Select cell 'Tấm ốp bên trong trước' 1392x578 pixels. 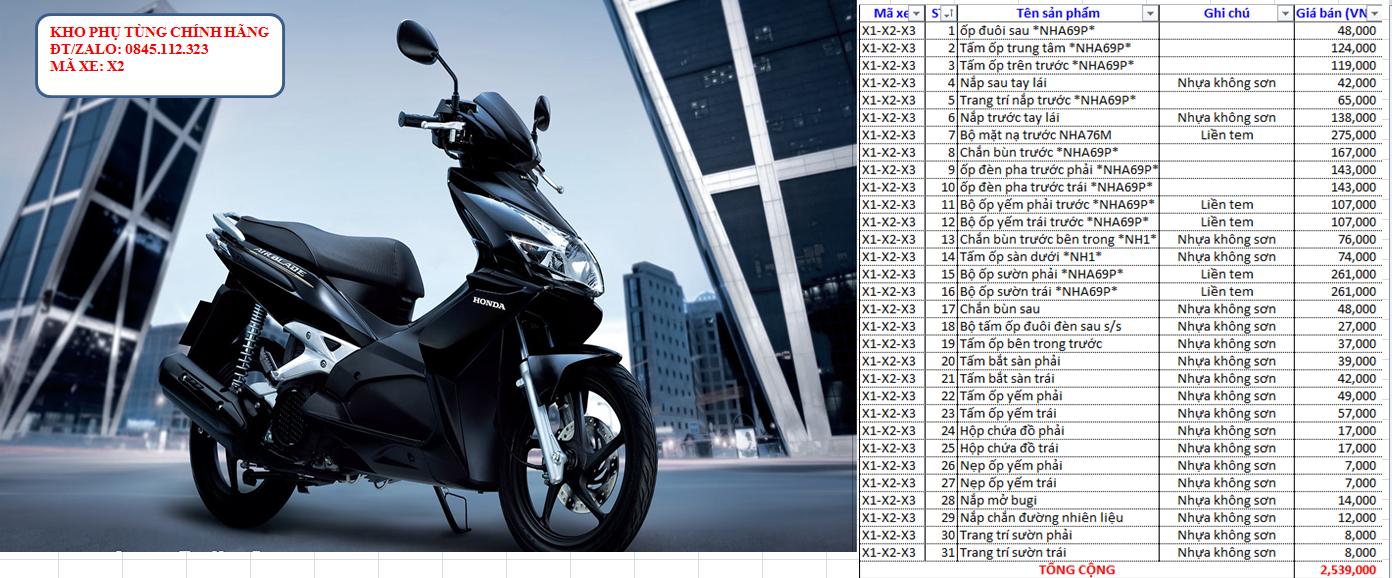[1058, 344]
